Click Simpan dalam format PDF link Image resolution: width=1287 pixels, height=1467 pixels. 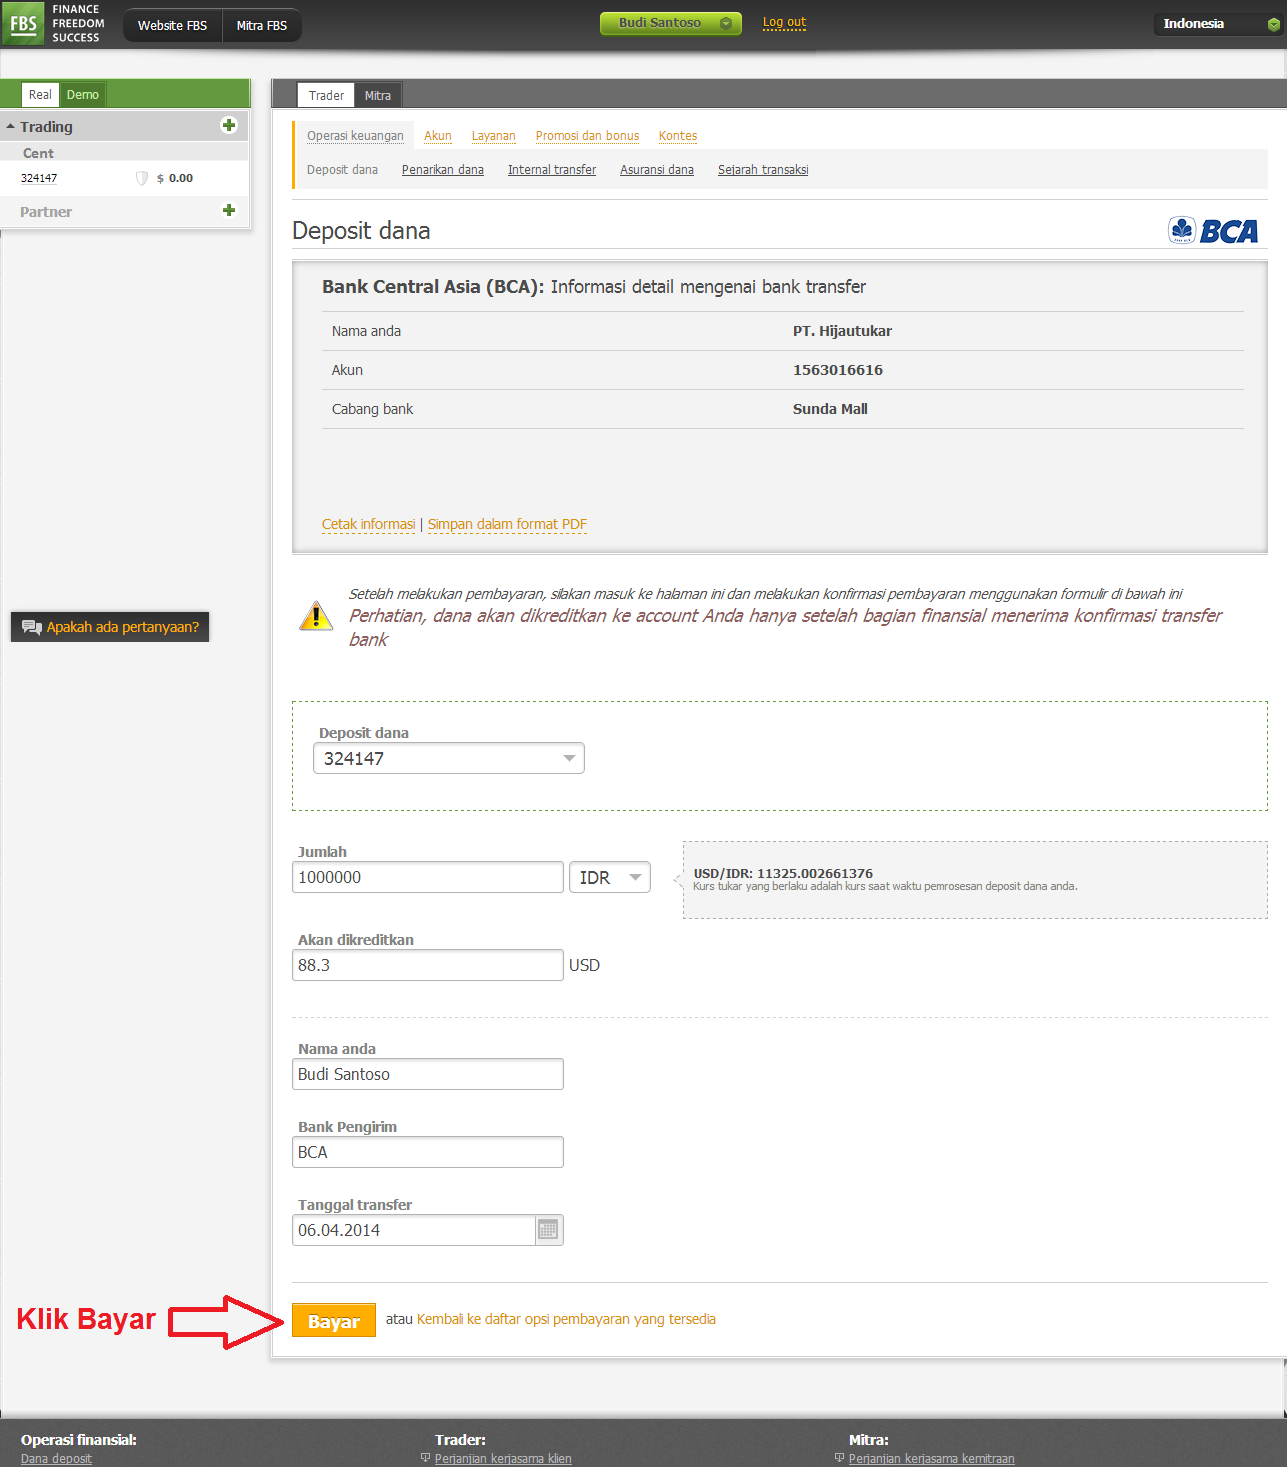[507, 524]
